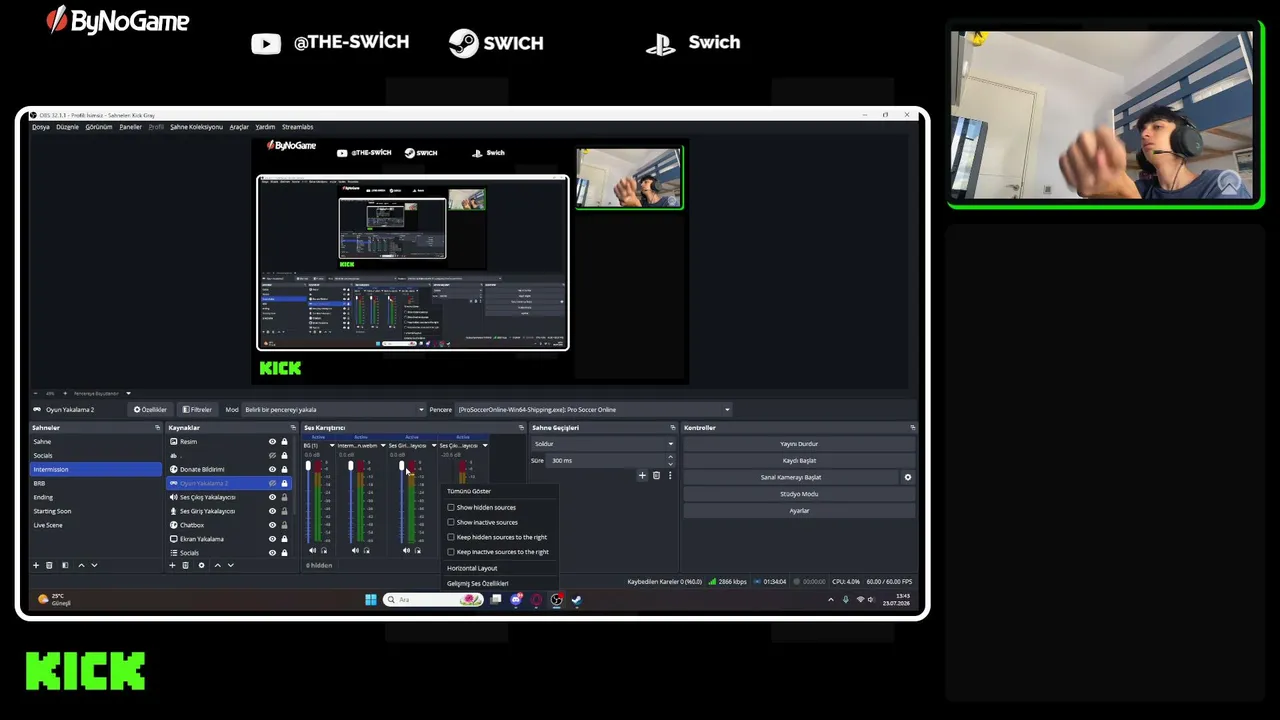The image size is (1280, 720).
Task: Open the Pencere window selection dropdown
Action: [x=594, y=409]
